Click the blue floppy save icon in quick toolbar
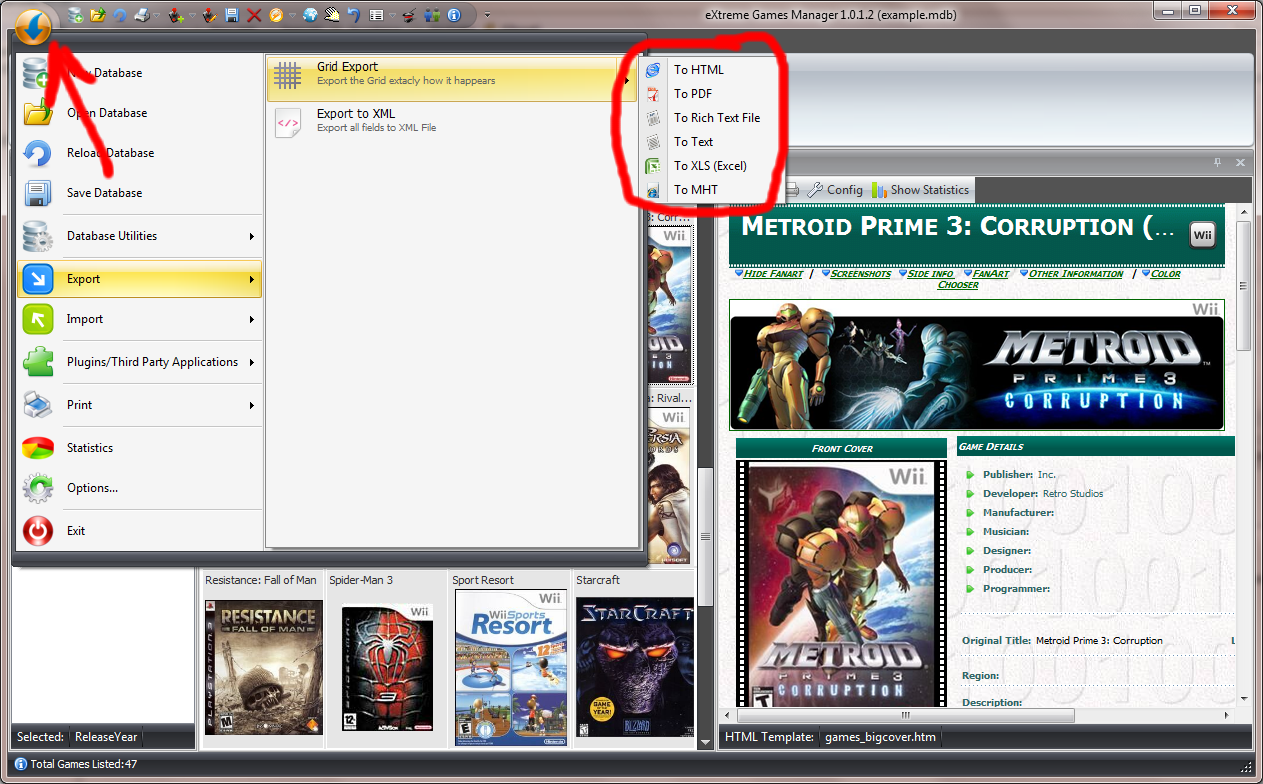Screen dimensions: 1263x784 pyautogui.click(x=232, y=15)
